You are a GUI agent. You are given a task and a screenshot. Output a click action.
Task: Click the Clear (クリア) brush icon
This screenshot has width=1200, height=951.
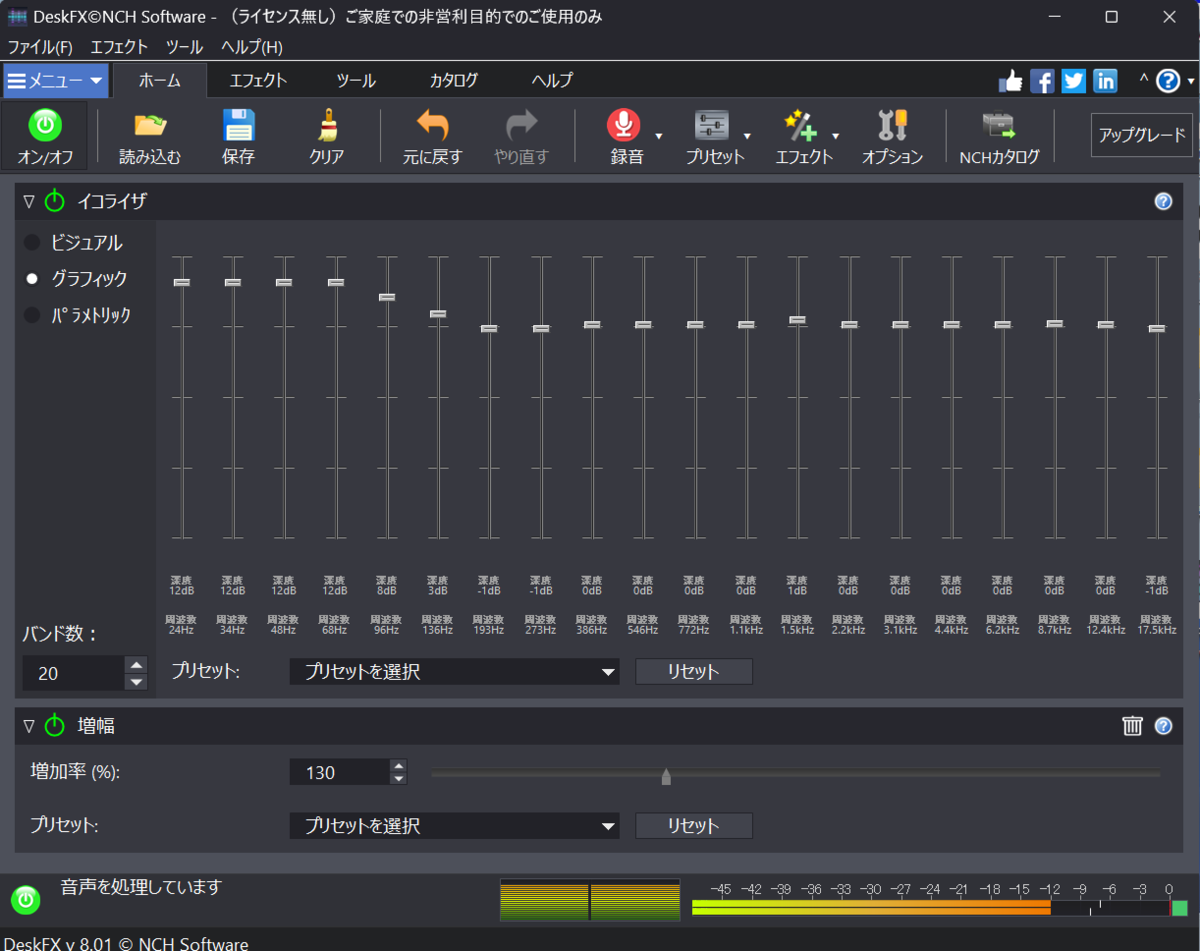(x=327, y=126)
